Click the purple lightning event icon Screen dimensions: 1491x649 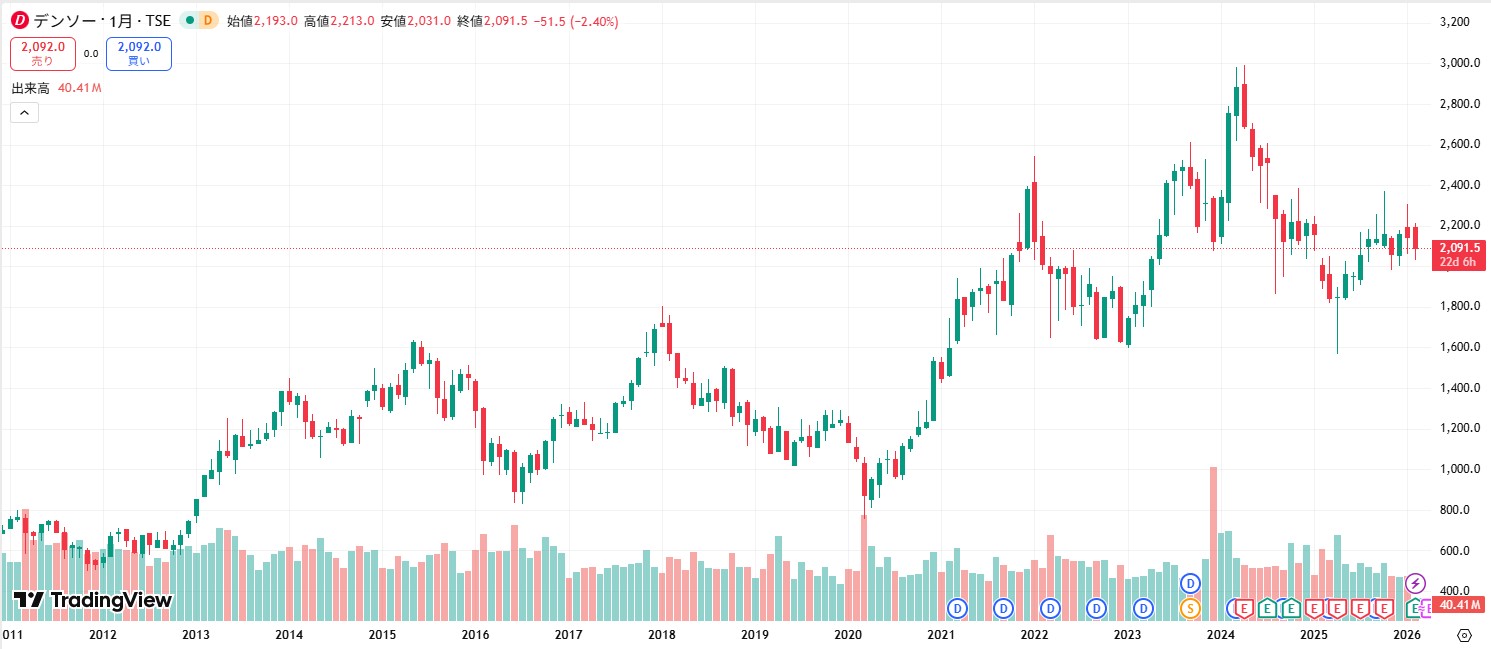tap(1415, 584)
